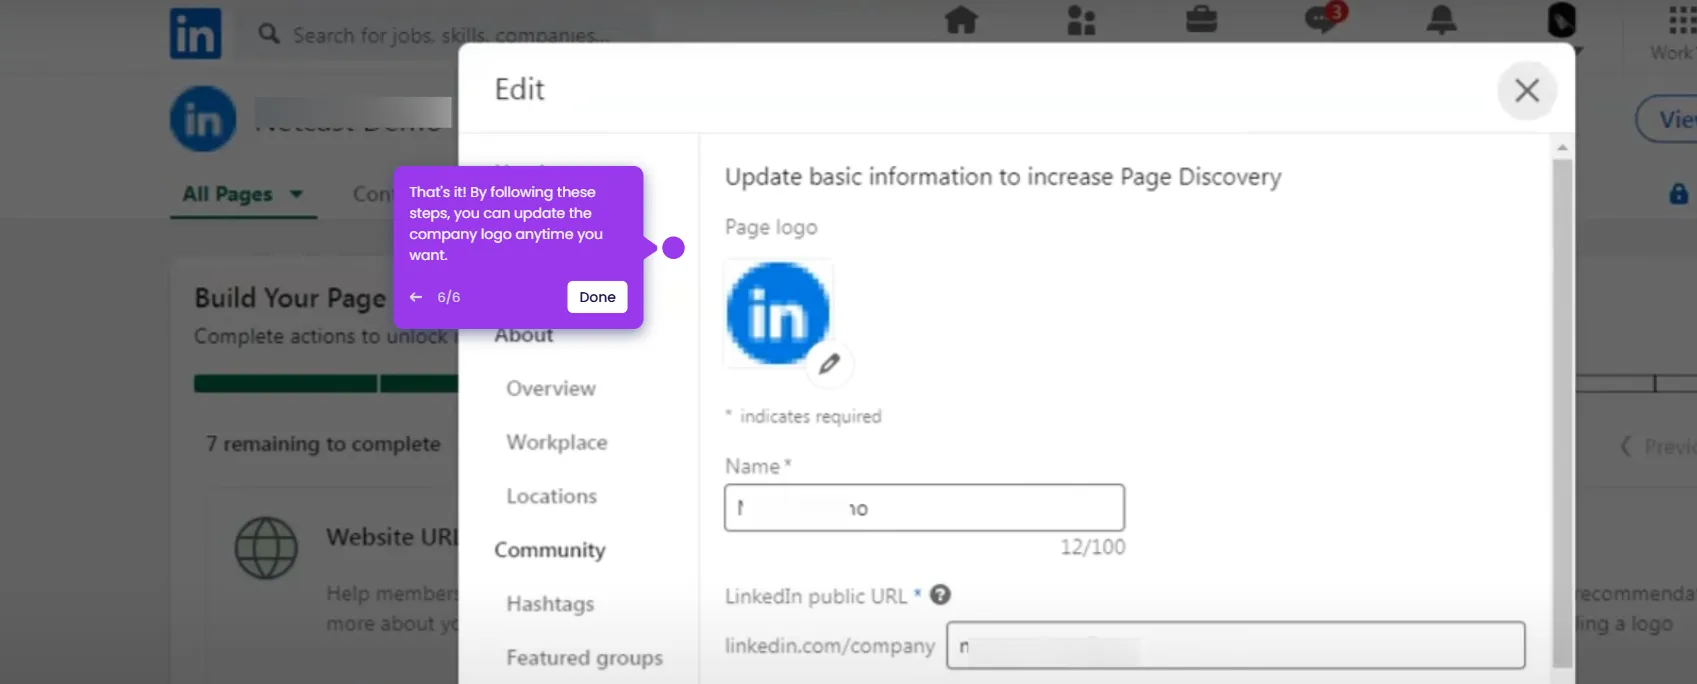Click the company page logo beside page name

point(203,119)
